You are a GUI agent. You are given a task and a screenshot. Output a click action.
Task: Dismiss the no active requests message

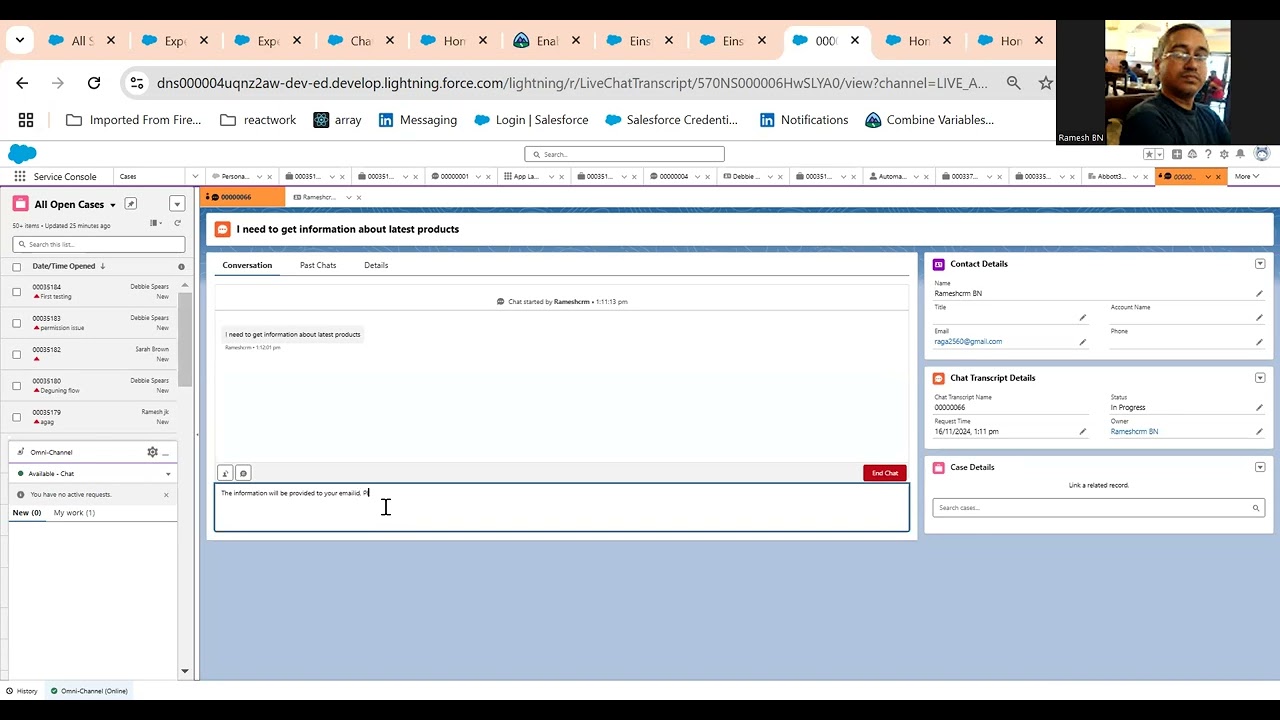[166, 495]
